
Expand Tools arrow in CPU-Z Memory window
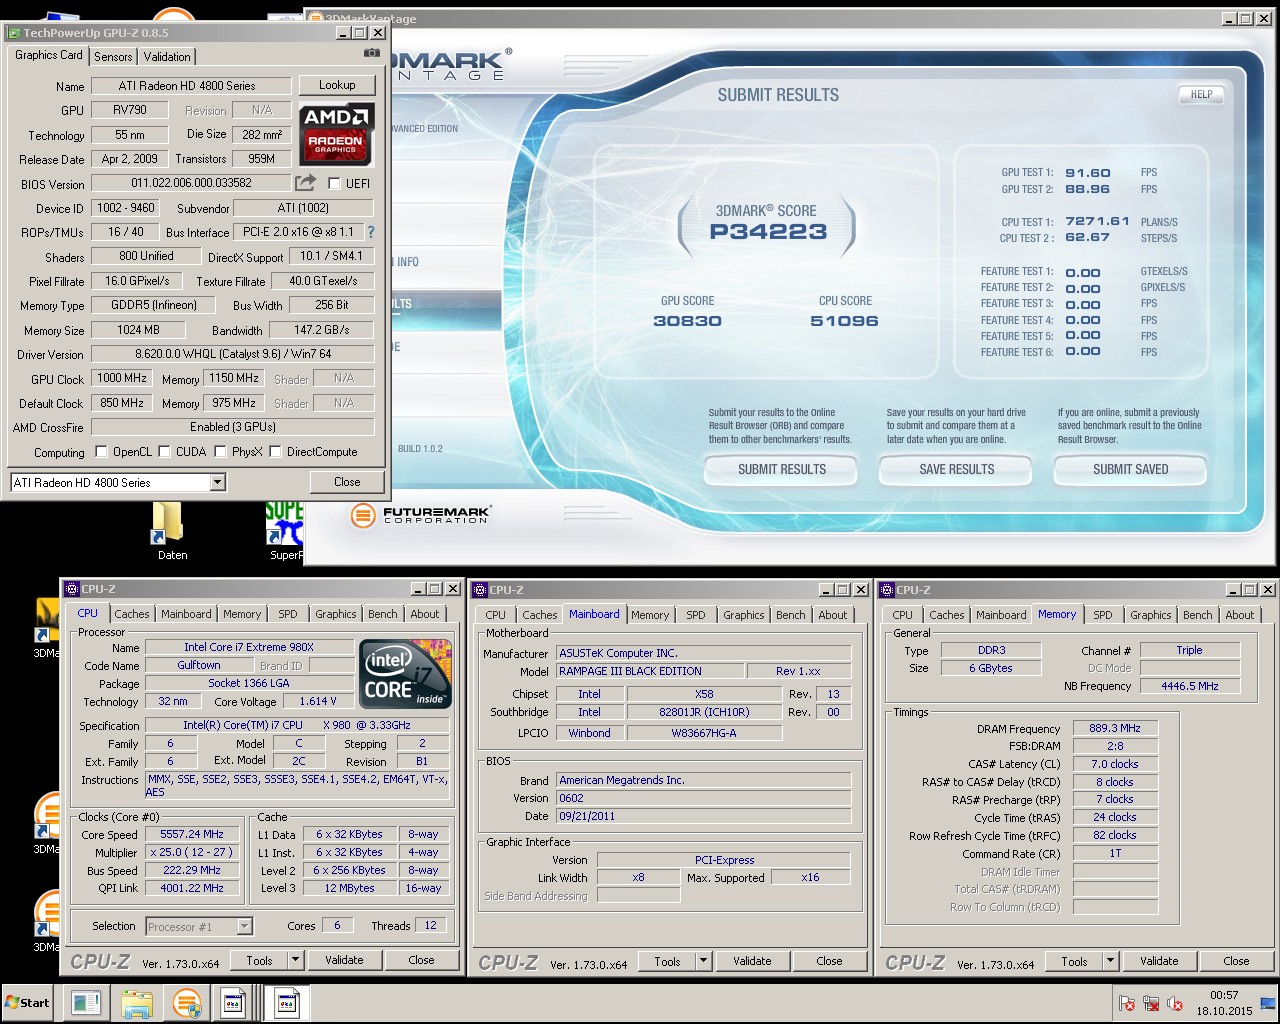pos(1110,961)
